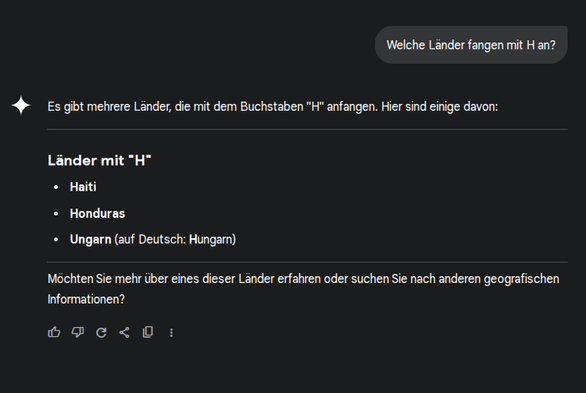
Task: Like the response with thumbs up
Action: click(54, 332)
